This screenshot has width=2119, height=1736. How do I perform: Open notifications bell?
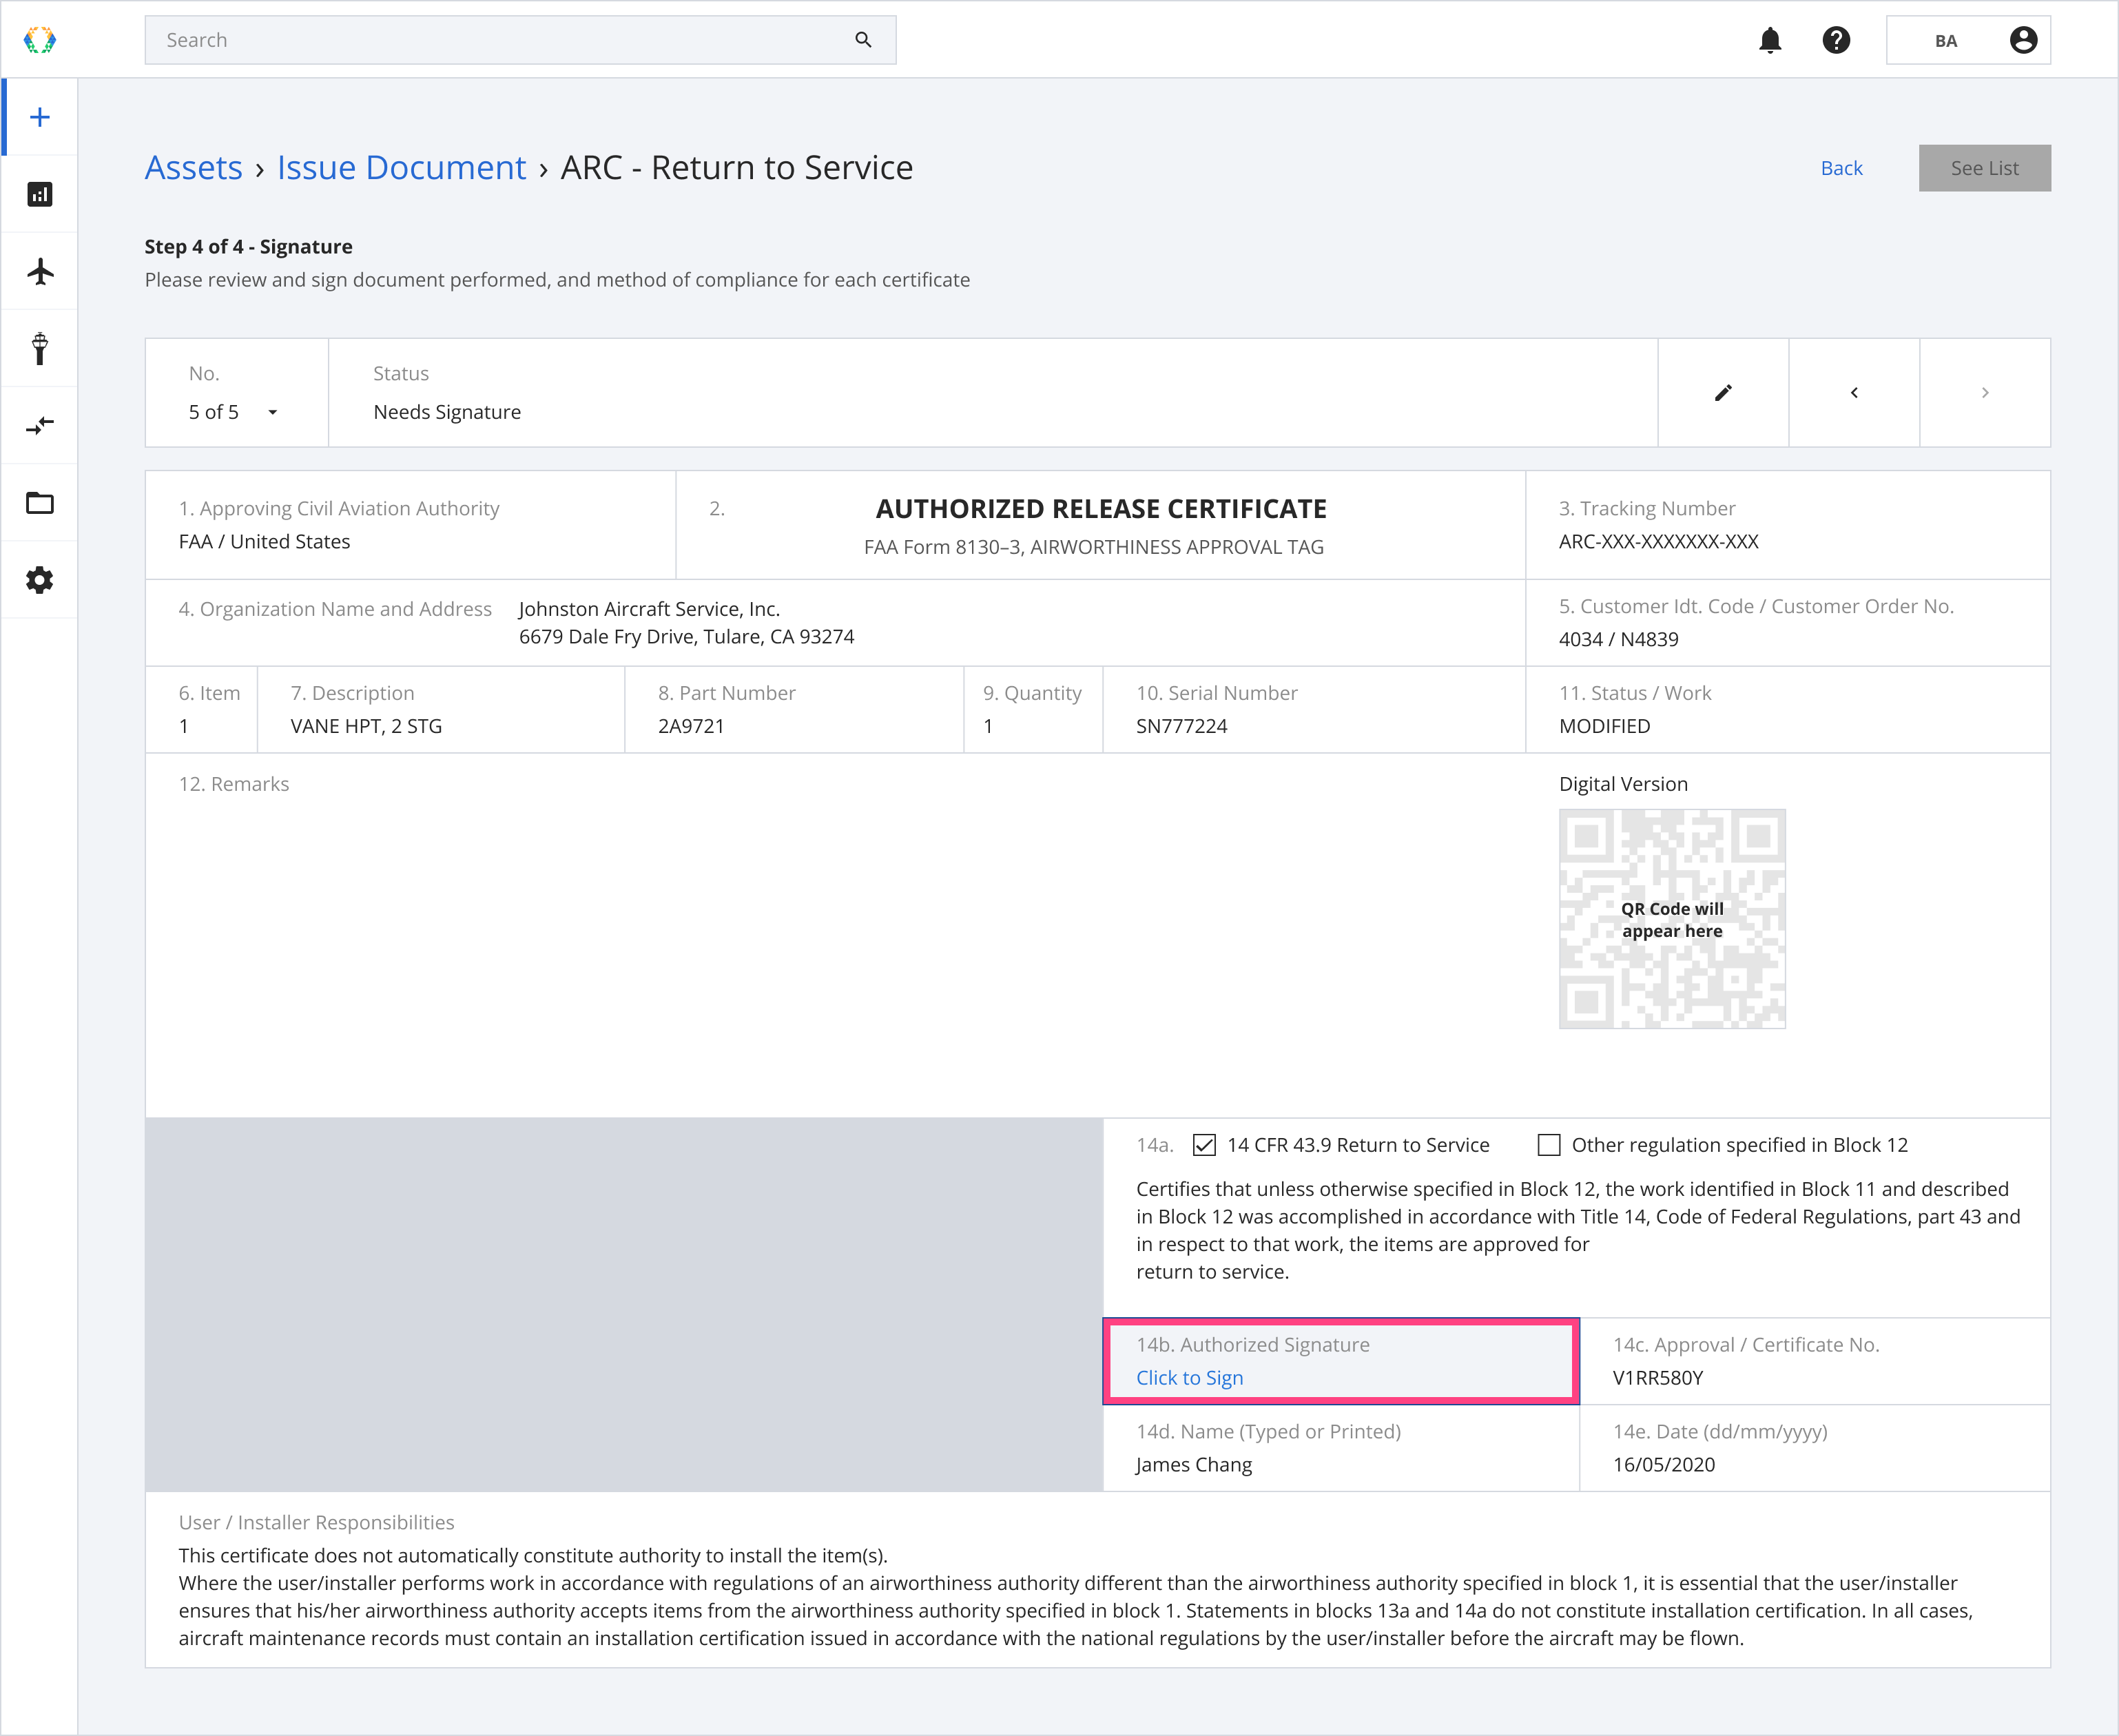tap(1770, 40)
